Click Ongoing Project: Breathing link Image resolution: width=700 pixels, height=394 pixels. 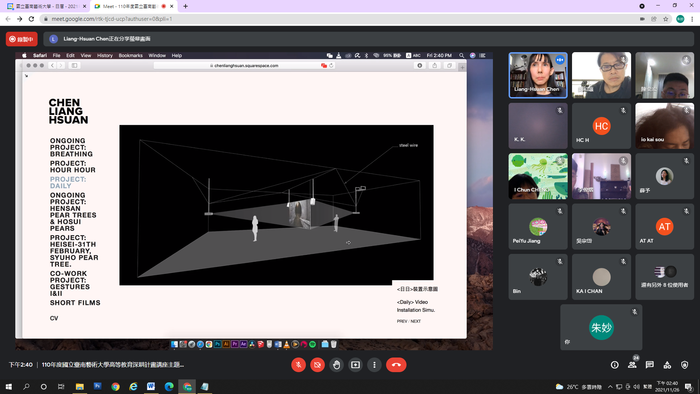tap(71, 147)
